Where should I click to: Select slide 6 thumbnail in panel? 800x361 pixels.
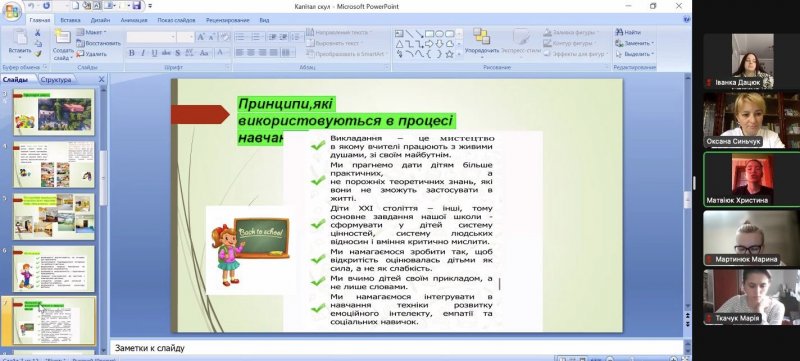point(54,269)
